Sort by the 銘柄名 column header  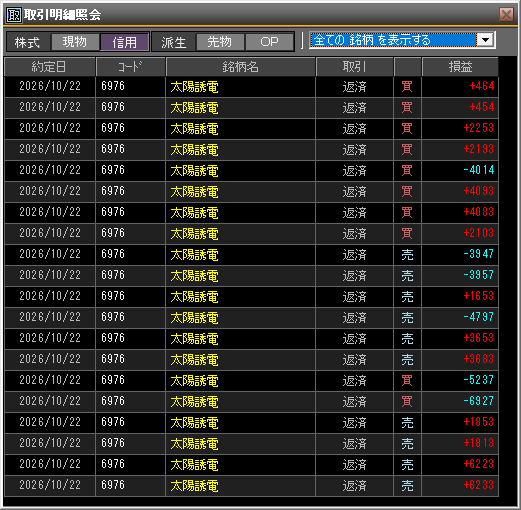tap(240, 67)
